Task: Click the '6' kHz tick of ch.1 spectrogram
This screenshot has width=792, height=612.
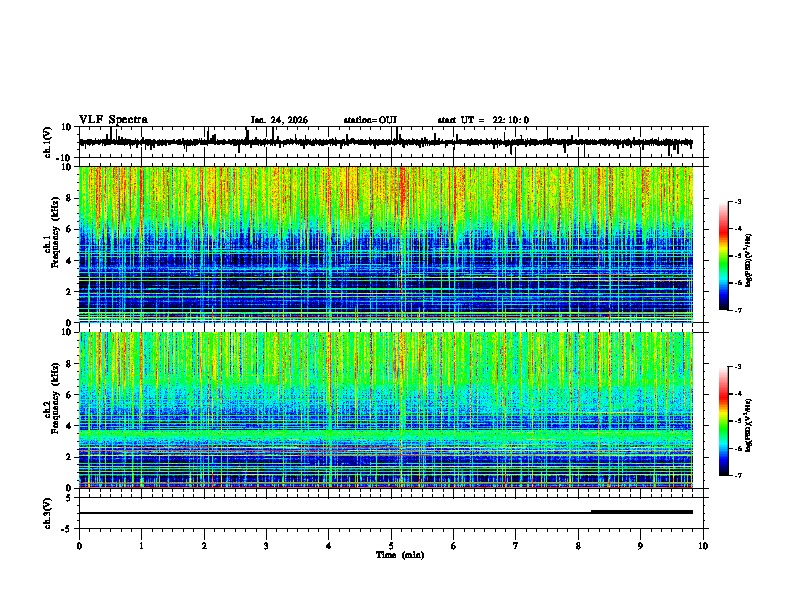Action: pyautogui.click(x=70, y=229)
